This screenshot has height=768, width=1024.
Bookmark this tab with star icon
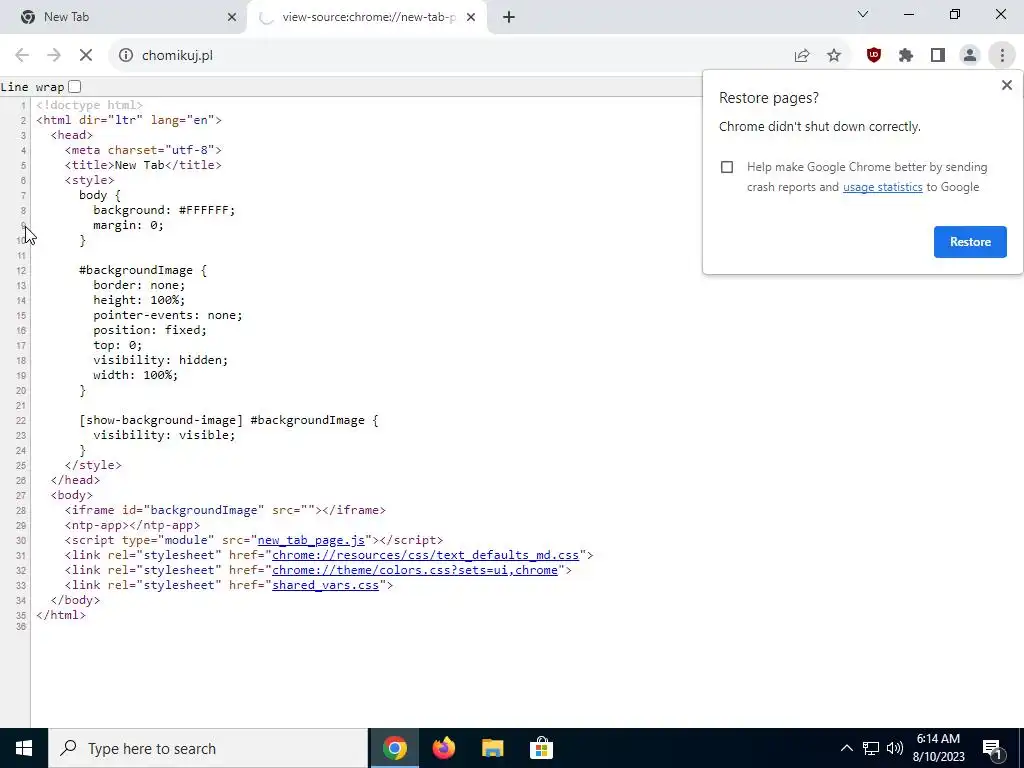[834, 56]
